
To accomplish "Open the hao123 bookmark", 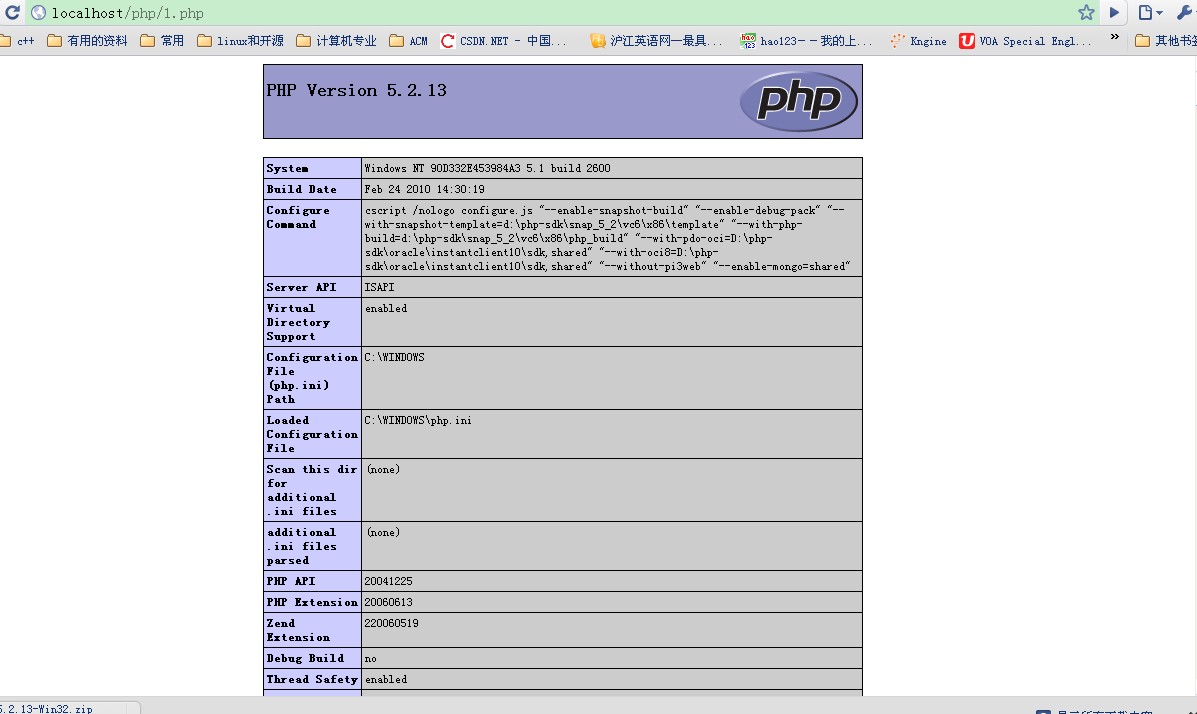I will click(807, 40).
